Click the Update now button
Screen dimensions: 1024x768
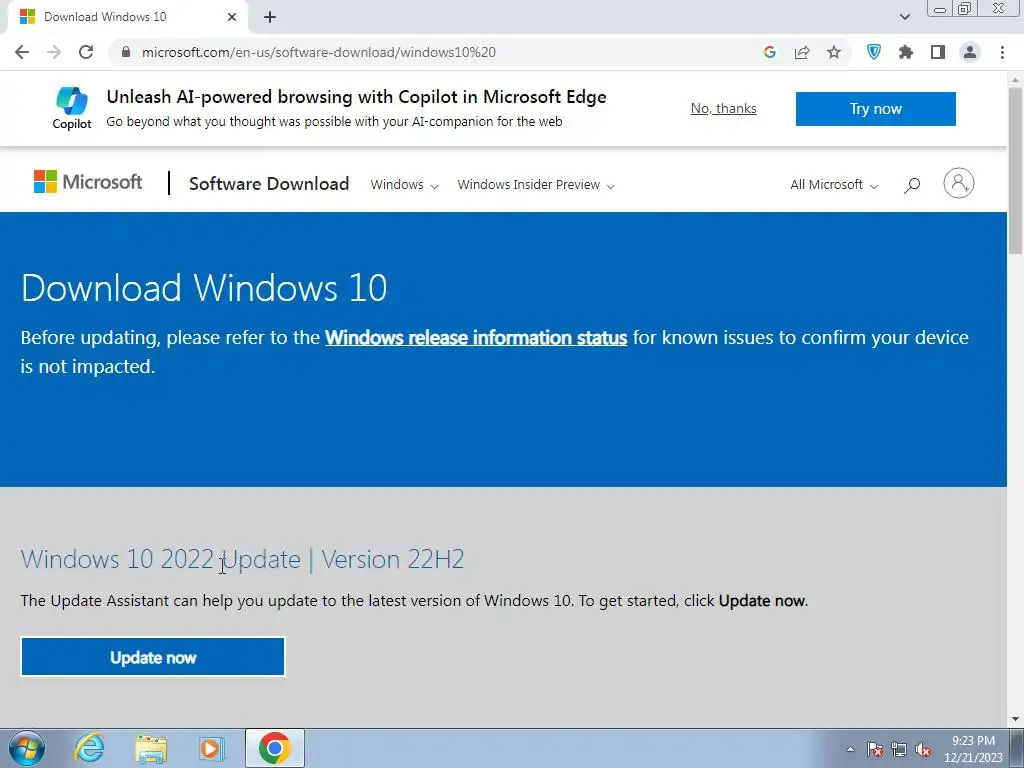click(153, 657)
